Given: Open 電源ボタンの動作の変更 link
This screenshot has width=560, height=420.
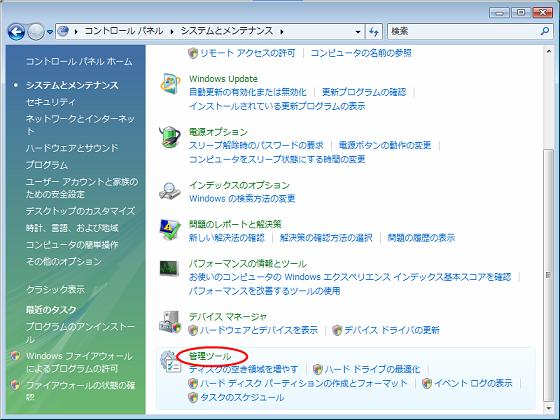Looking at the screenshot, I should [x=385, y=145].
